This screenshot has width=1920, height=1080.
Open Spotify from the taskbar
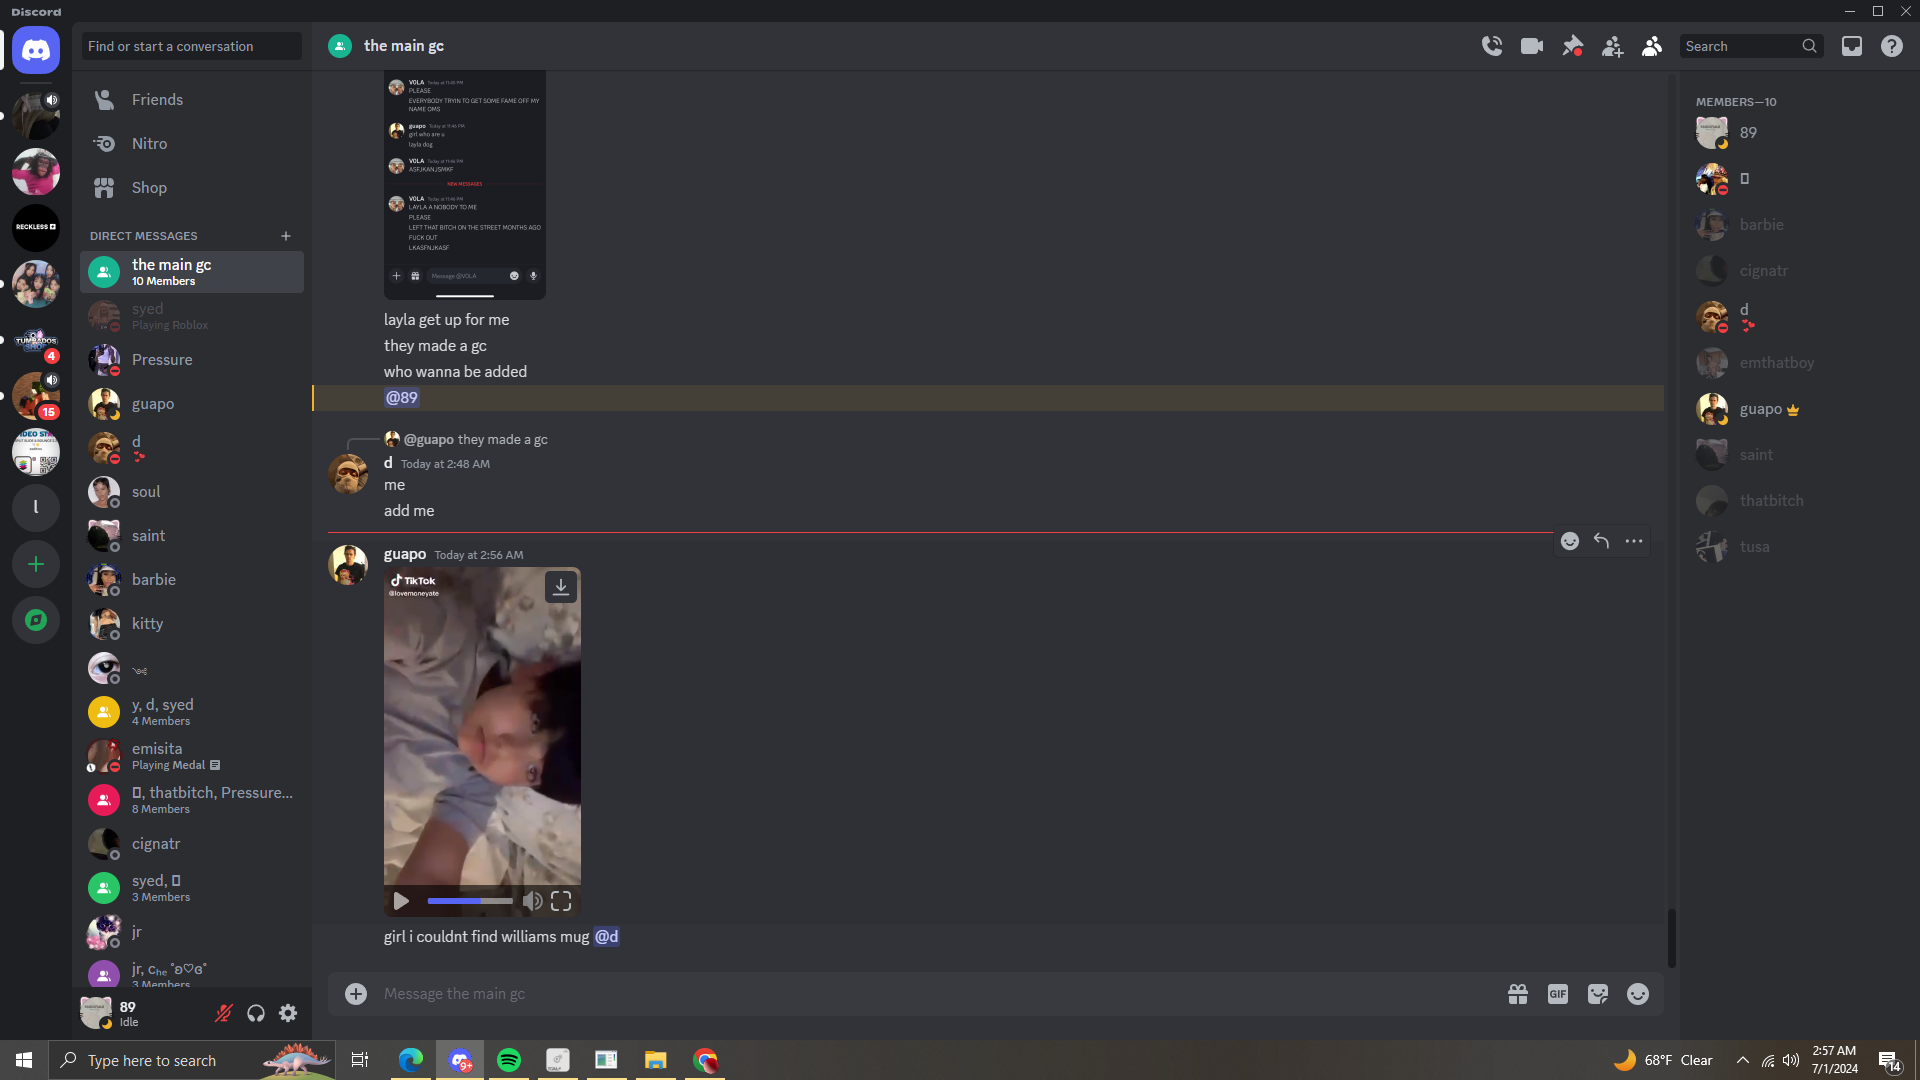click(509, 1060)
